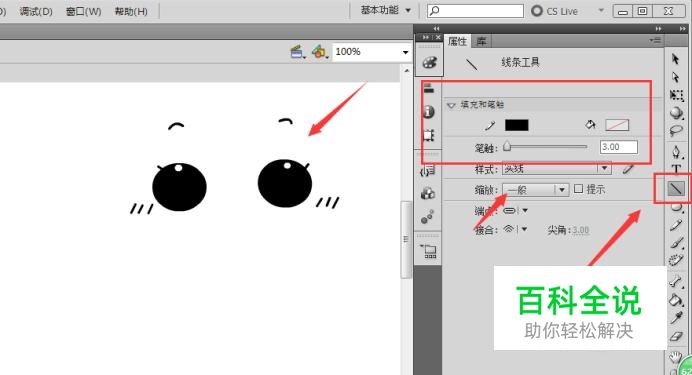692x375 pixels.
Task: Open the 帮助(H) menu
Action: click(131, 11)
